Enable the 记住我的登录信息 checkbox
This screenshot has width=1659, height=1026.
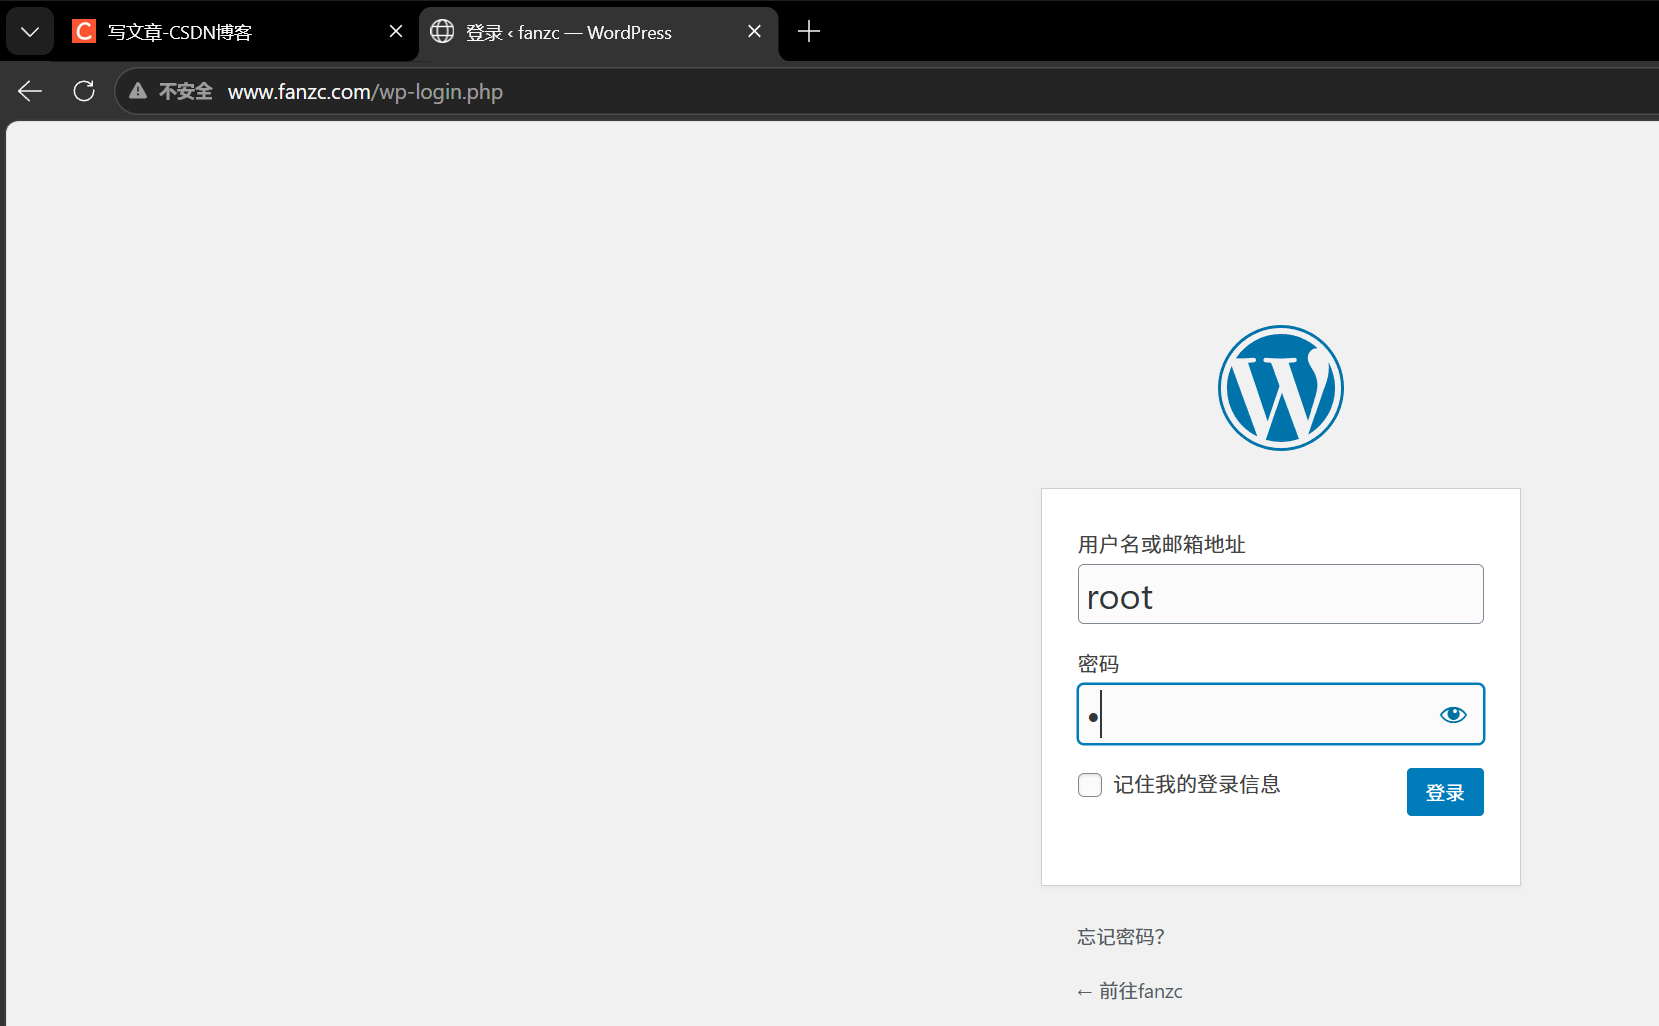[x=1090, y=785]
